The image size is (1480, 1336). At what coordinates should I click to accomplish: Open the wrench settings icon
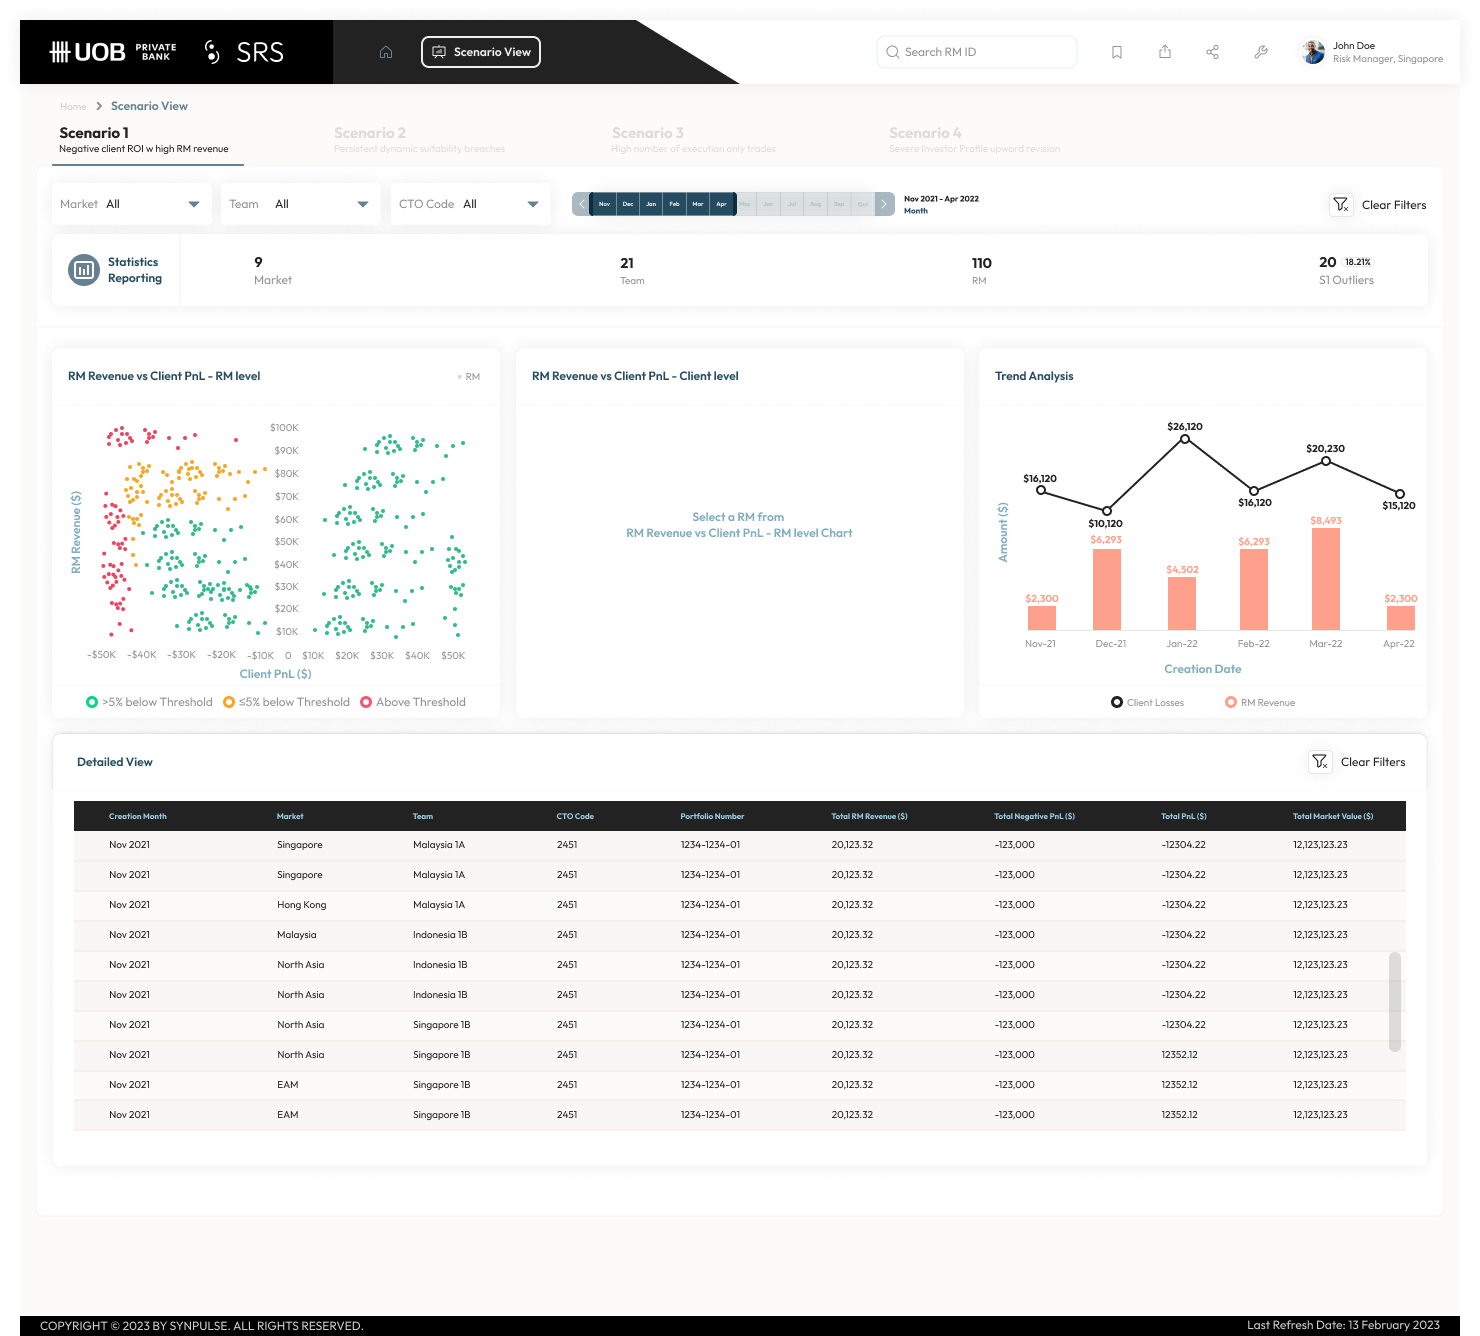(x=1261, y=52)
